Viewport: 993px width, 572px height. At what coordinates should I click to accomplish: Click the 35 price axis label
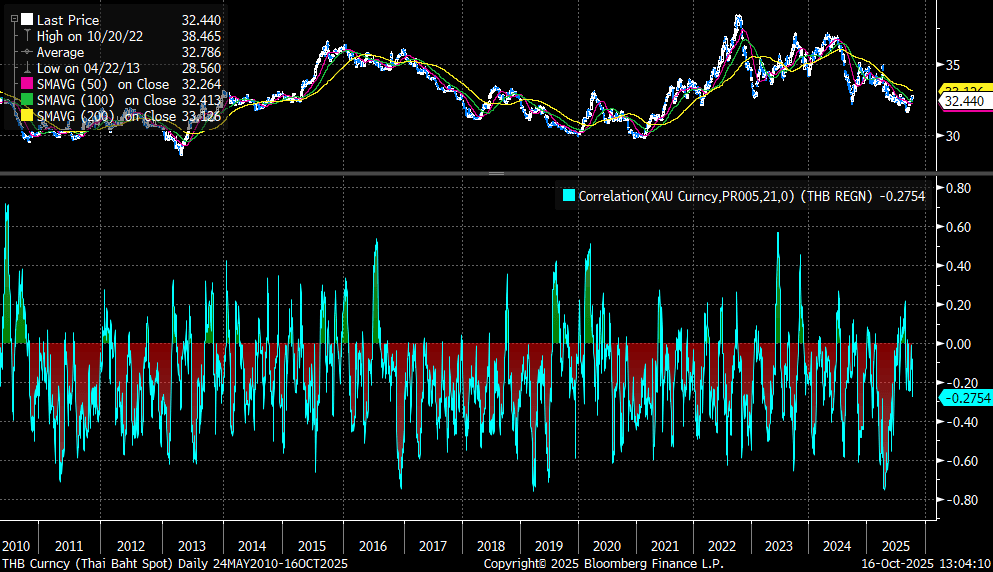coord(952,65)
